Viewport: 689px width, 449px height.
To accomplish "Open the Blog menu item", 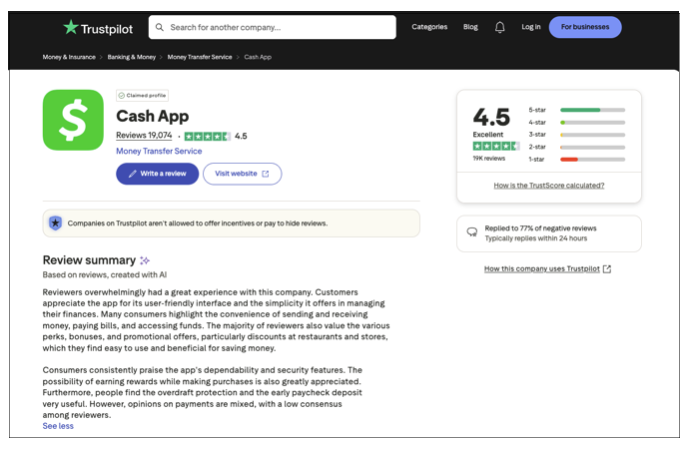I will (470, 27).
